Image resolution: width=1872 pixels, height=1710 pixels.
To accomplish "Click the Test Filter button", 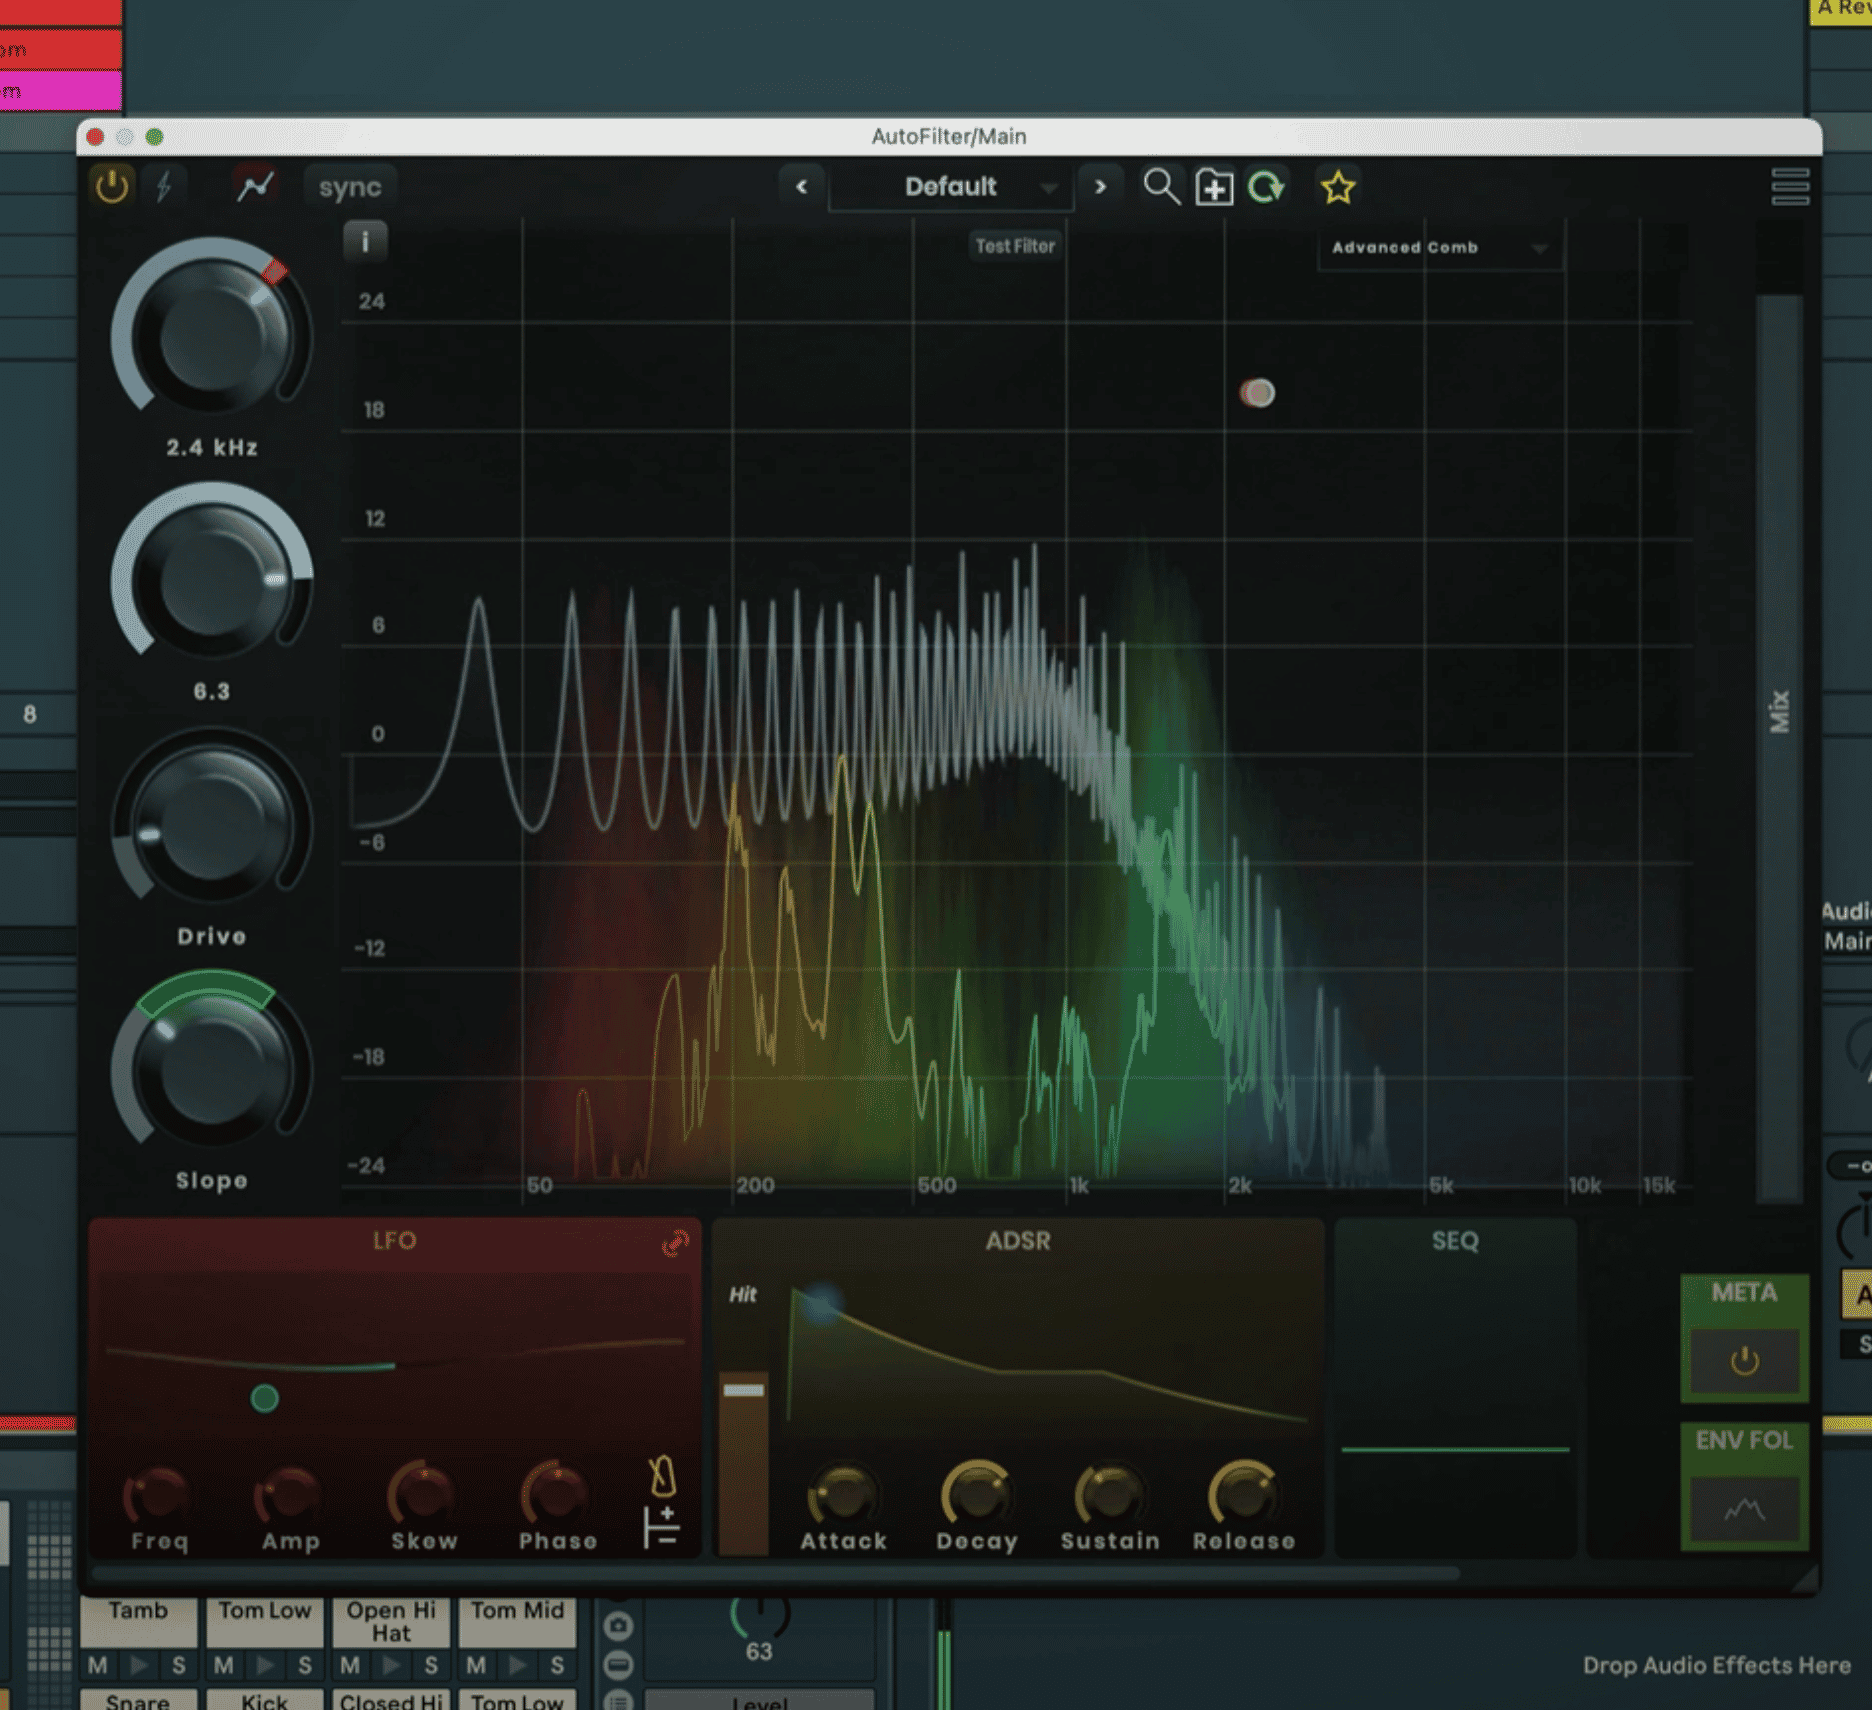I will point(1015,246).
